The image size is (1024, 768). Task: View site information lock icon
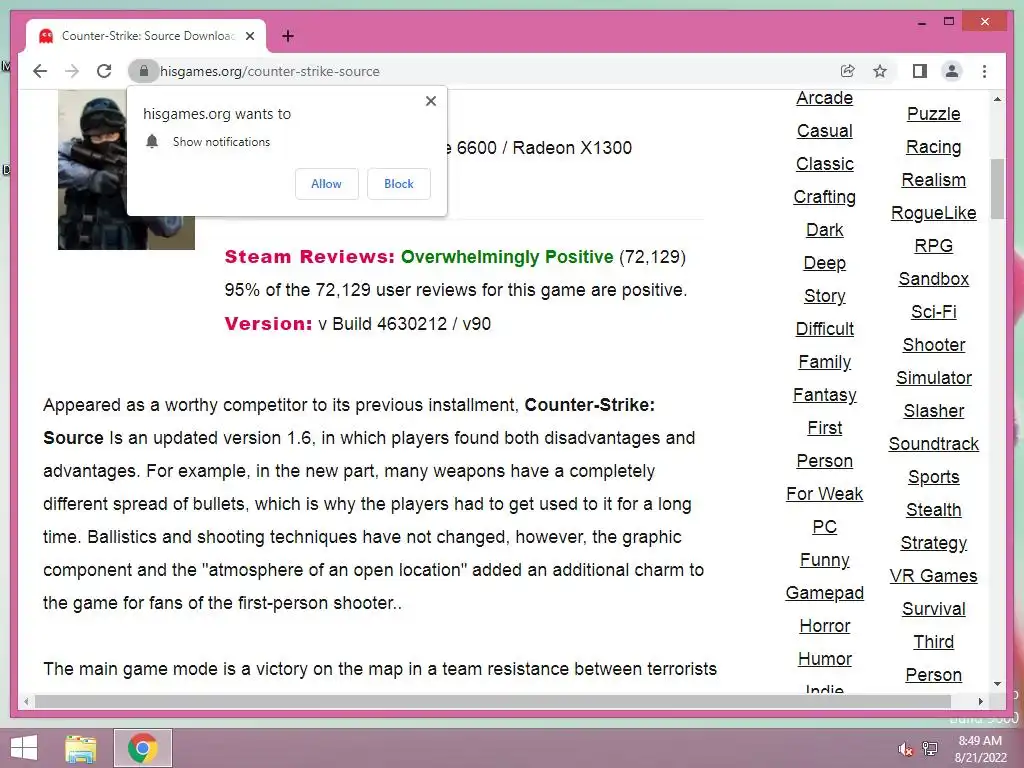pos(144,71)
